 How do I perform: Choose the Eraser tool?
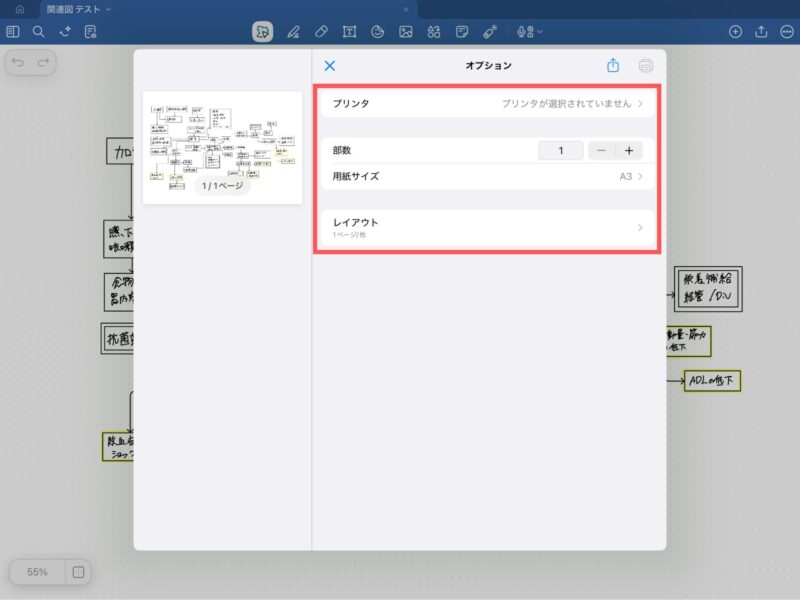pyautogui.click(x=321, y=32)
